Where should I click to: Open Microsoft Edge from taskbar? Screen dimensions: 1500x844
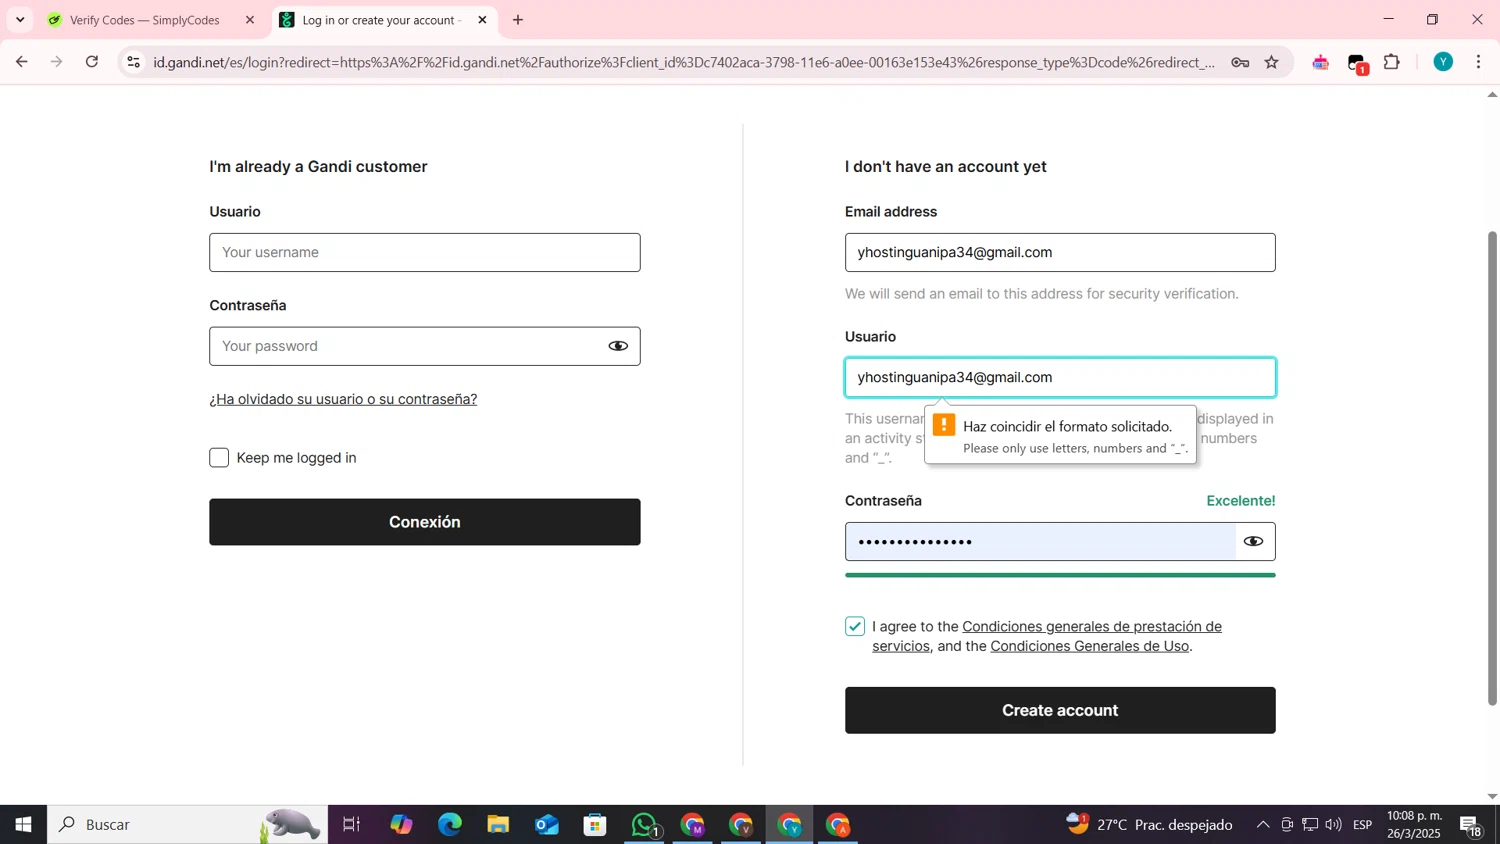coord(450,825)
